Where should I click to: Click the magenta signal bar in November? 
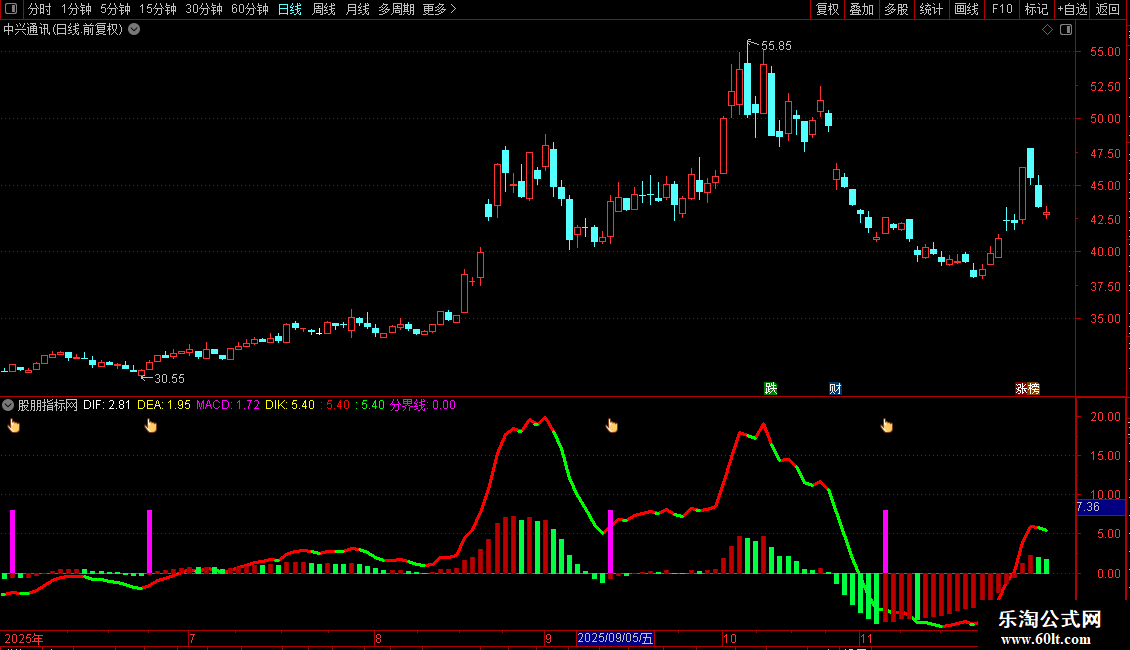pyautogui.click(x=886, y=542)
